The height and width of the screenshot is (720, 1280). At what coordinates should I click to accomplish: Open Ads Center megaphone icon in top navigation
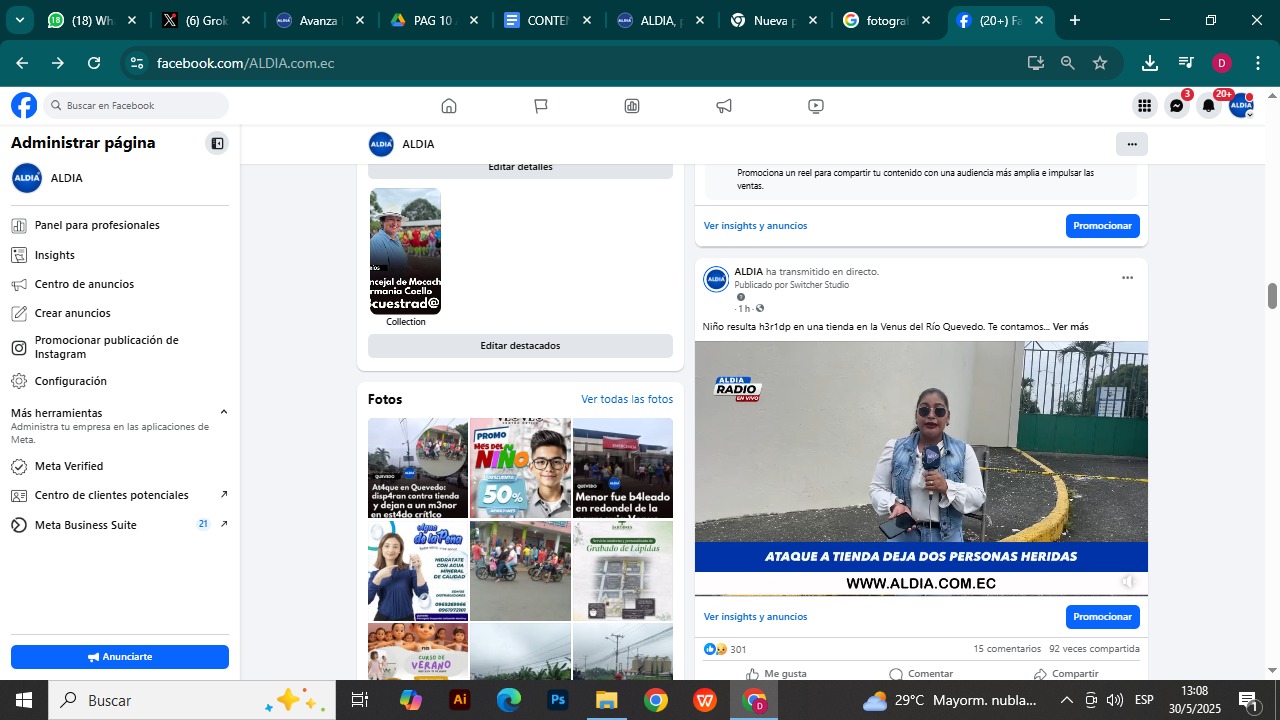click(724, 106)
